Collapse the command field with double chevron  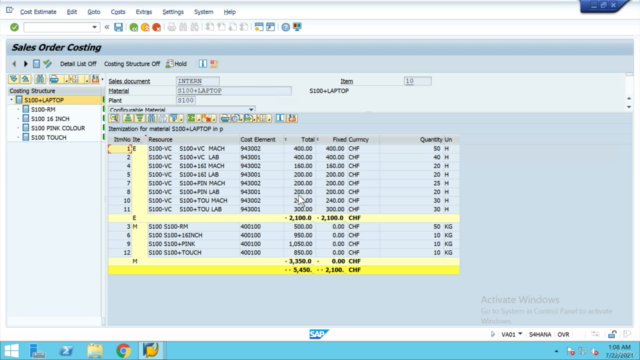pos(107,27)
